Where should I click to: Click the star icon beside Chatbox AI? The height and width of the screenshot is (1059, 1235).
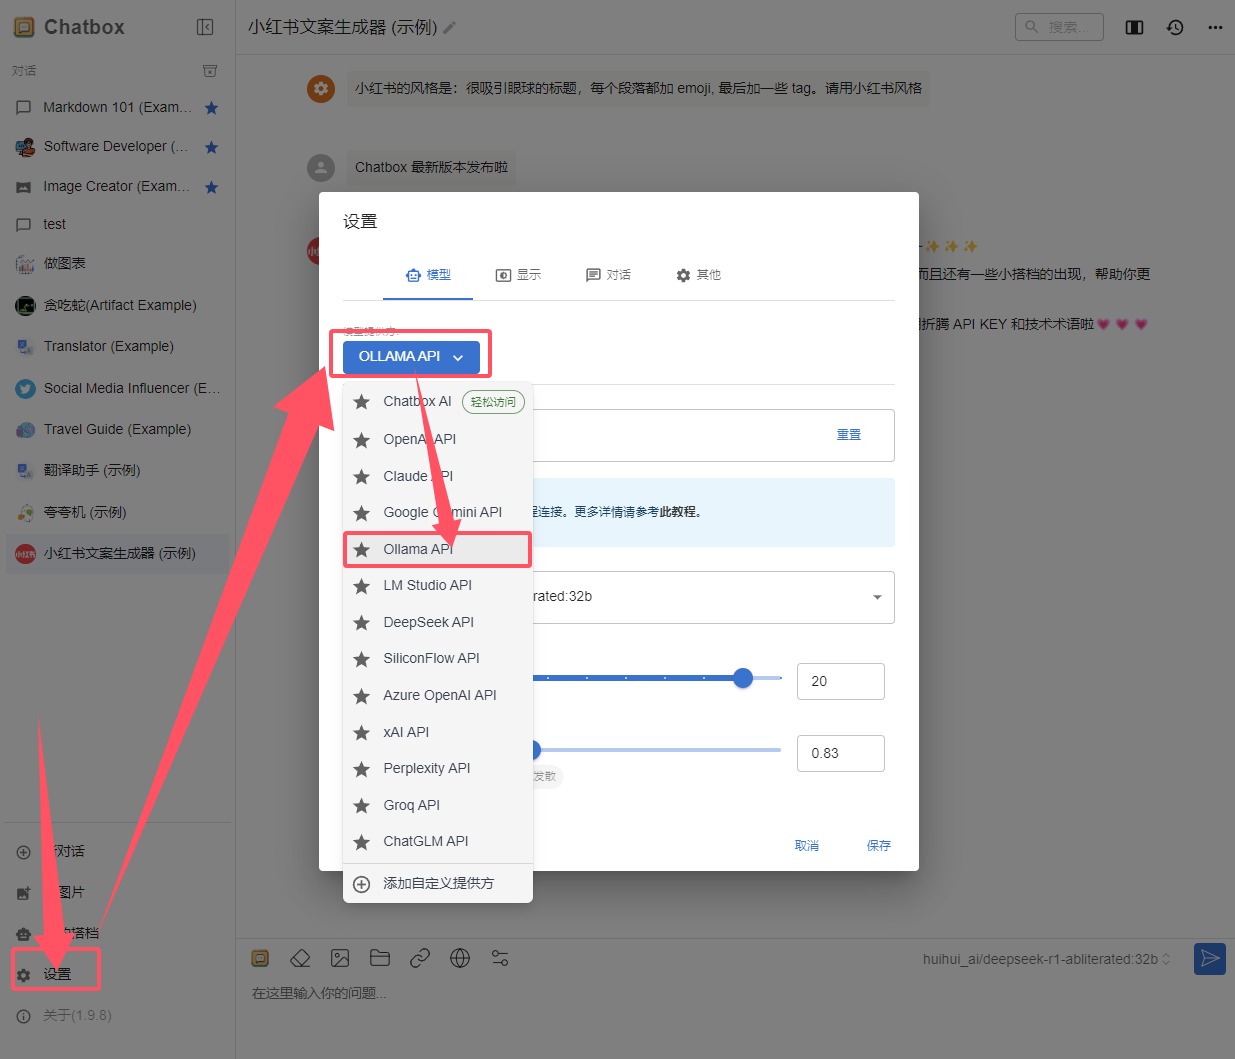362,402
